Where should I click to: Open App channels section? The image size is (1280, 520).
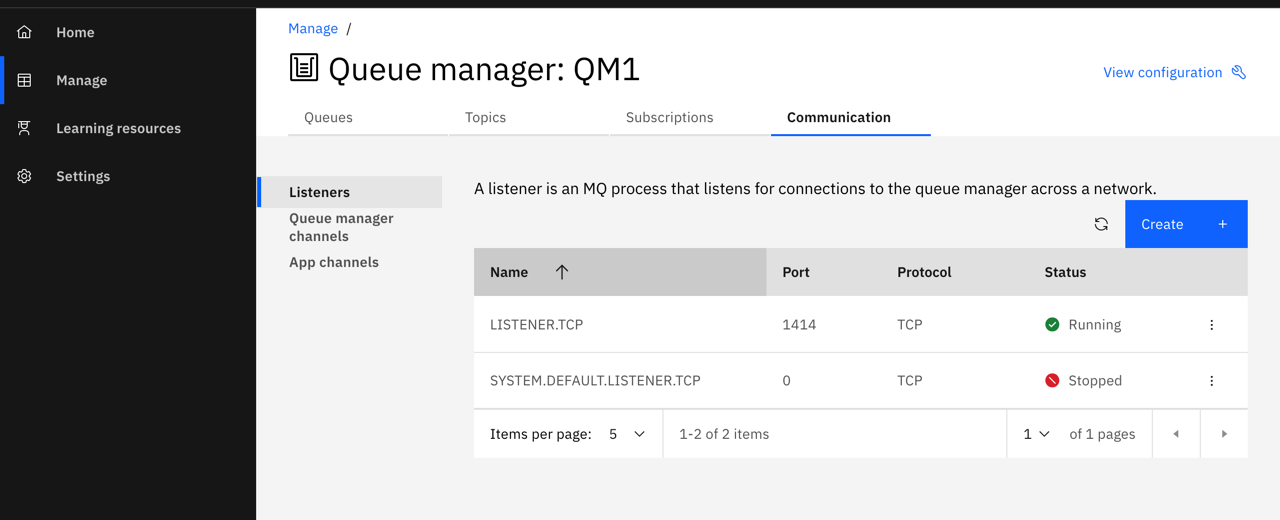pos(333,262)
